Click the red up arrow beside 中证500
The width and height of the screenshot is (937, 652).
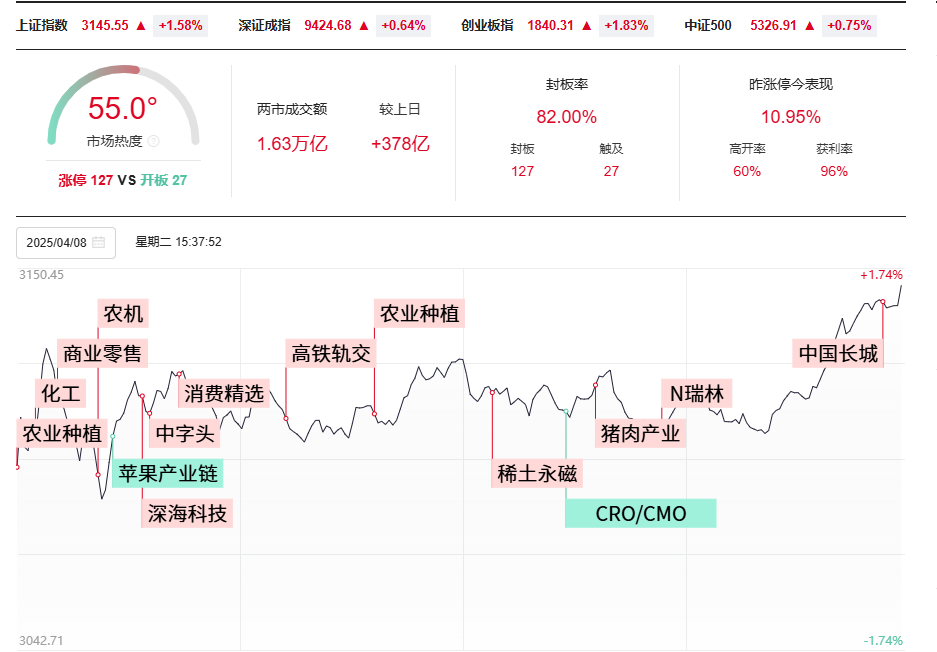(x=810, y=25)
